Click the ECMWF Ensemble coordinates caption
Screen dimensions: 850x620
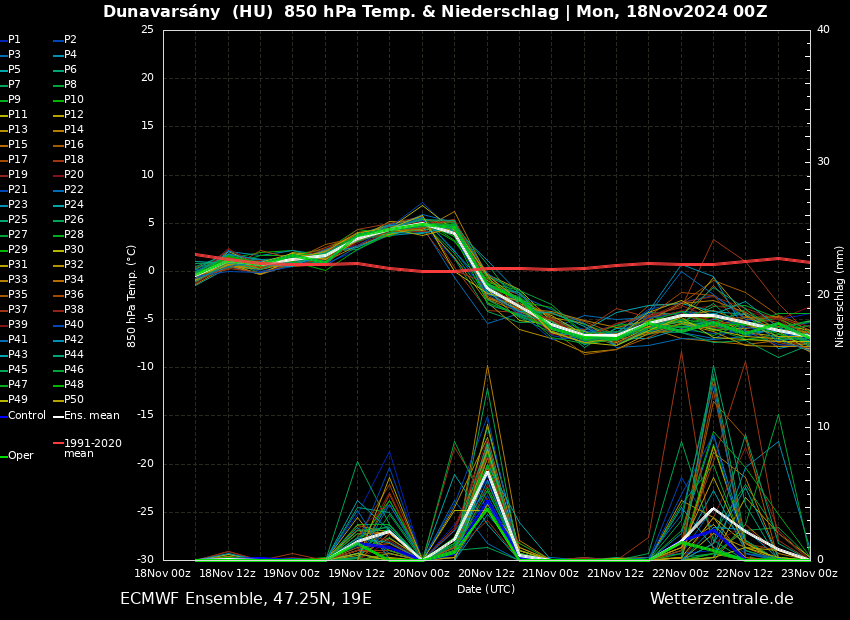coord(245,599)
